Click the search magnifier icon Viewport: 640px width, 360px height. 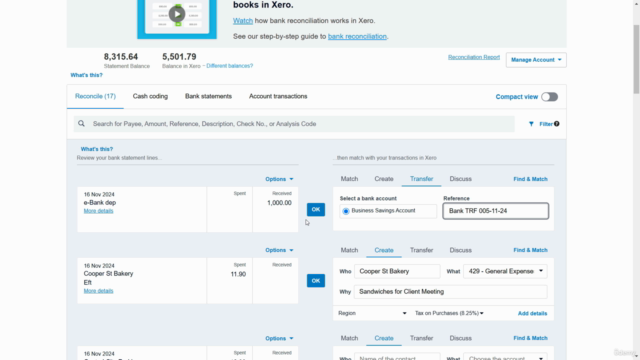(82, 124)
